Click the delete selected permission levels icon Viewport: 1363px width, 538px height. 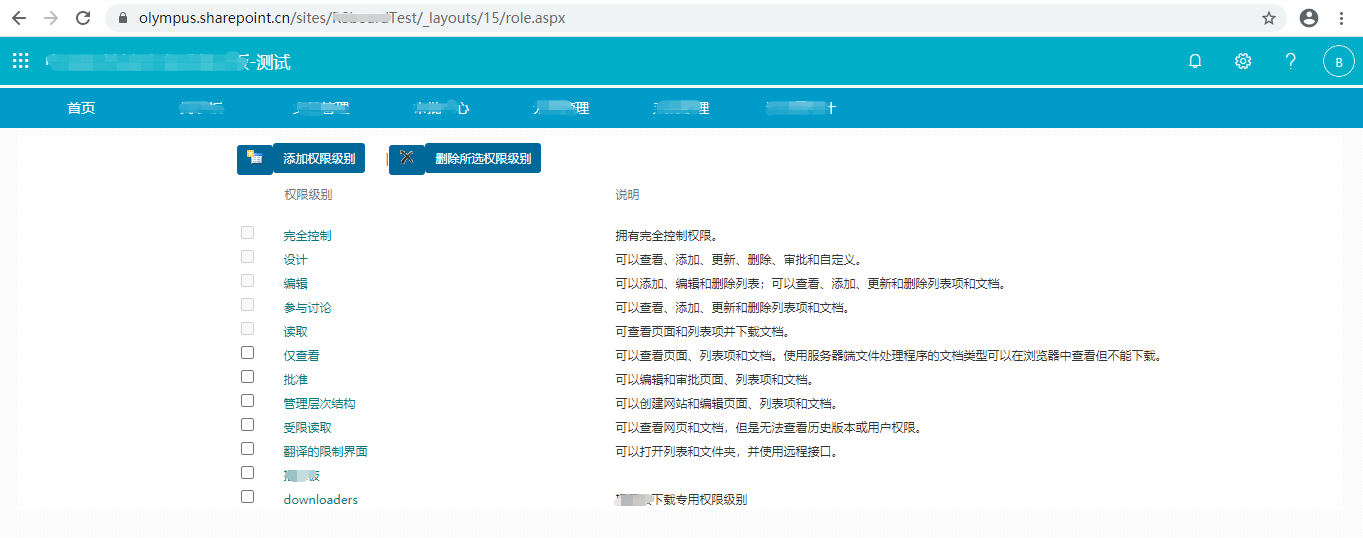(406, 159)
